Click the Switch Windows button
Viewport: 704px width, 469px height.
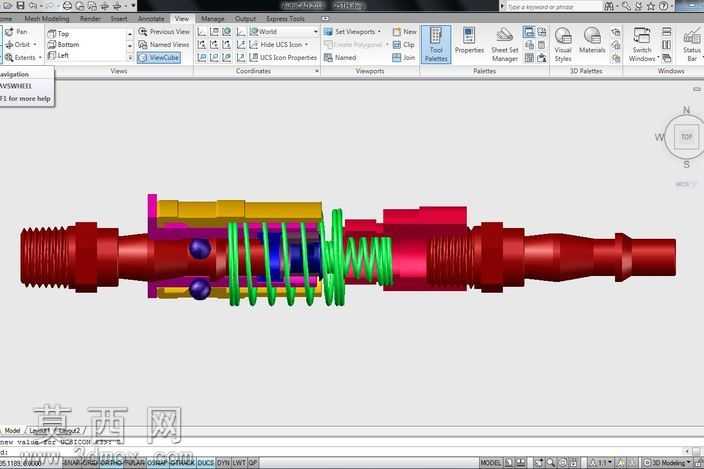[642, 44]
